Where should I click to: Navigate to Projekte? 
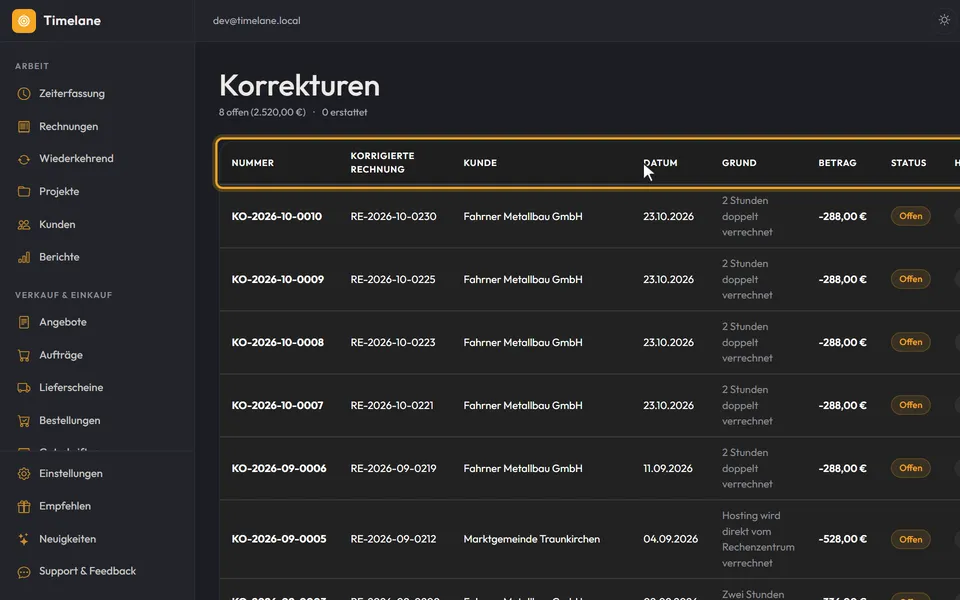point(59,192)
